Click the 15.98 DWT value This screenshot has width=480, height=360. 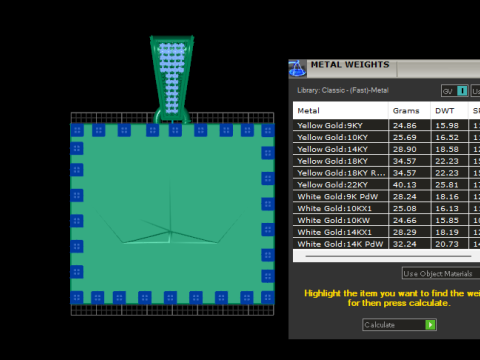point(447,126)
